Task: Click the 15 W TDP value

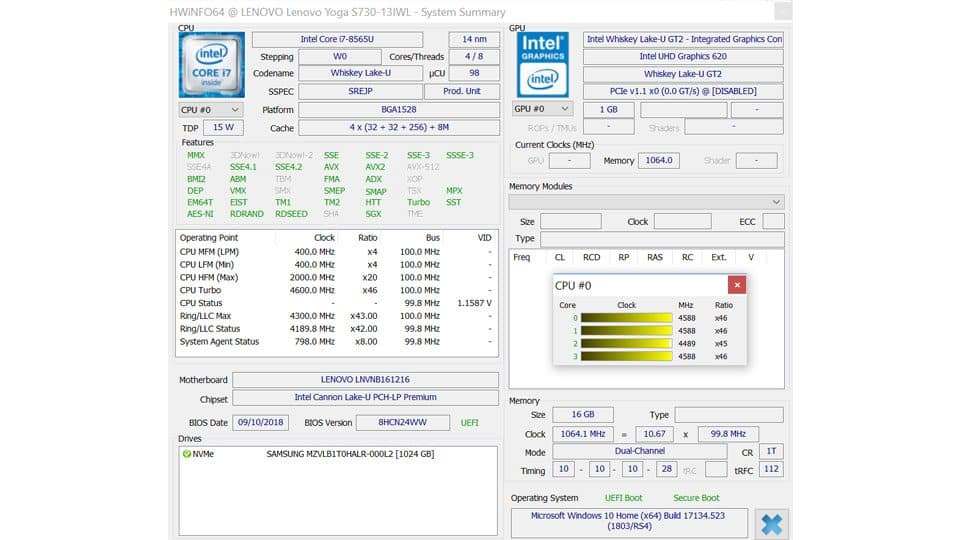Action: click(223, 127)
